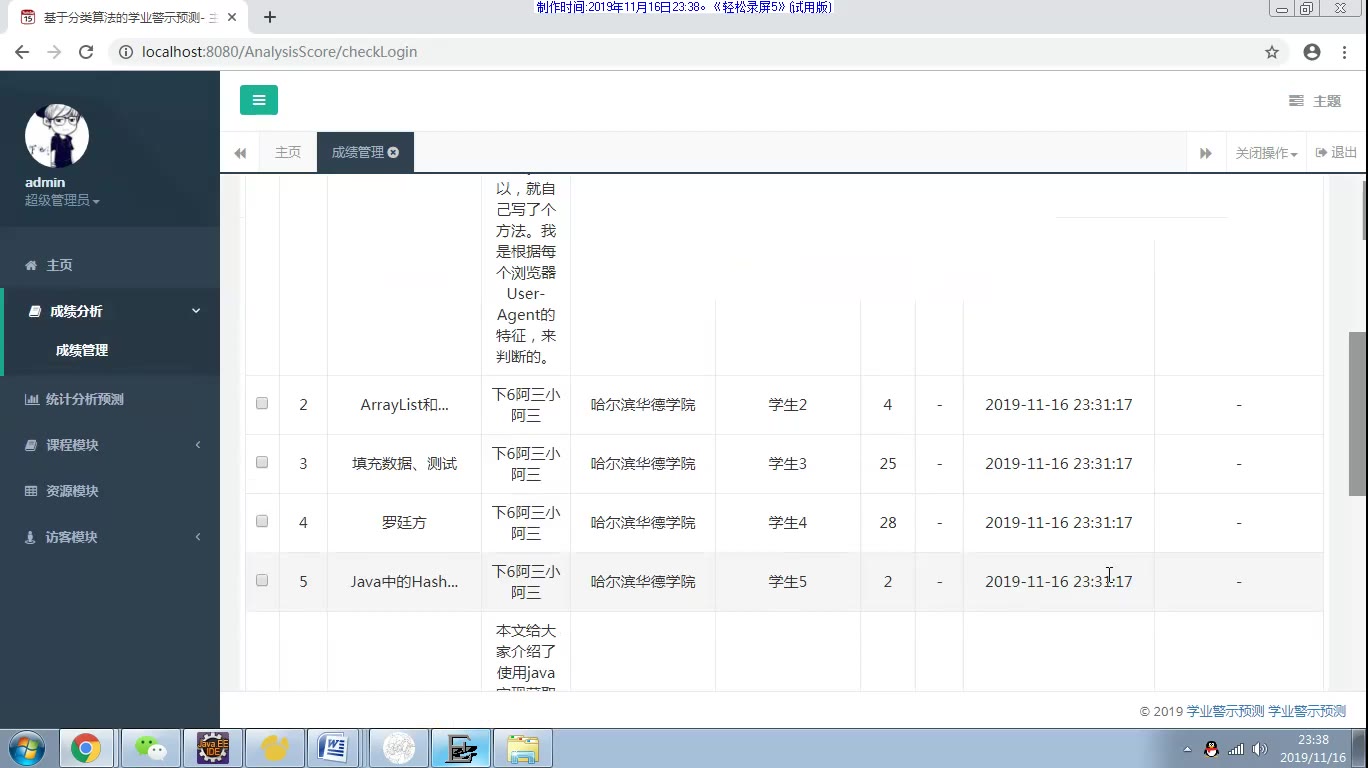Check the checkbox for row 2 ArrayList

(x=262, y=404)
